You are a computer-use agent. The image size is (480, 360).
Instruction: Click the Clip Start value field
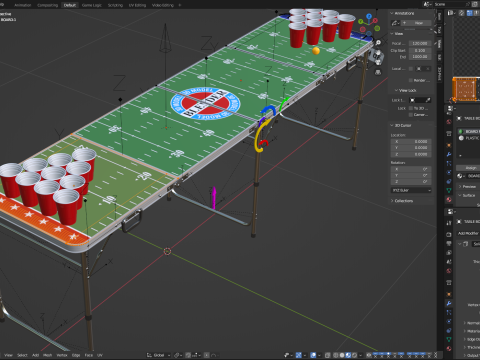click(420, 50)
